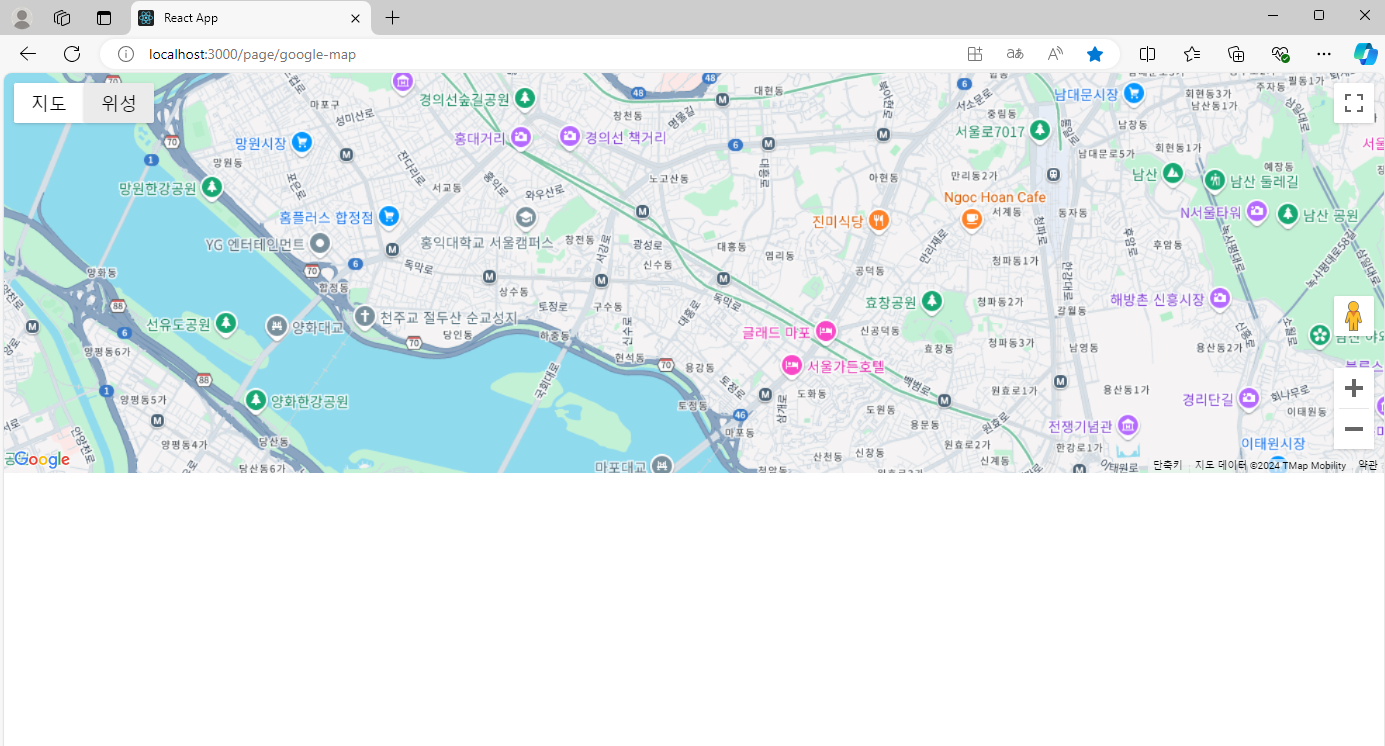Switch map to 위성 satellite view

119,103
